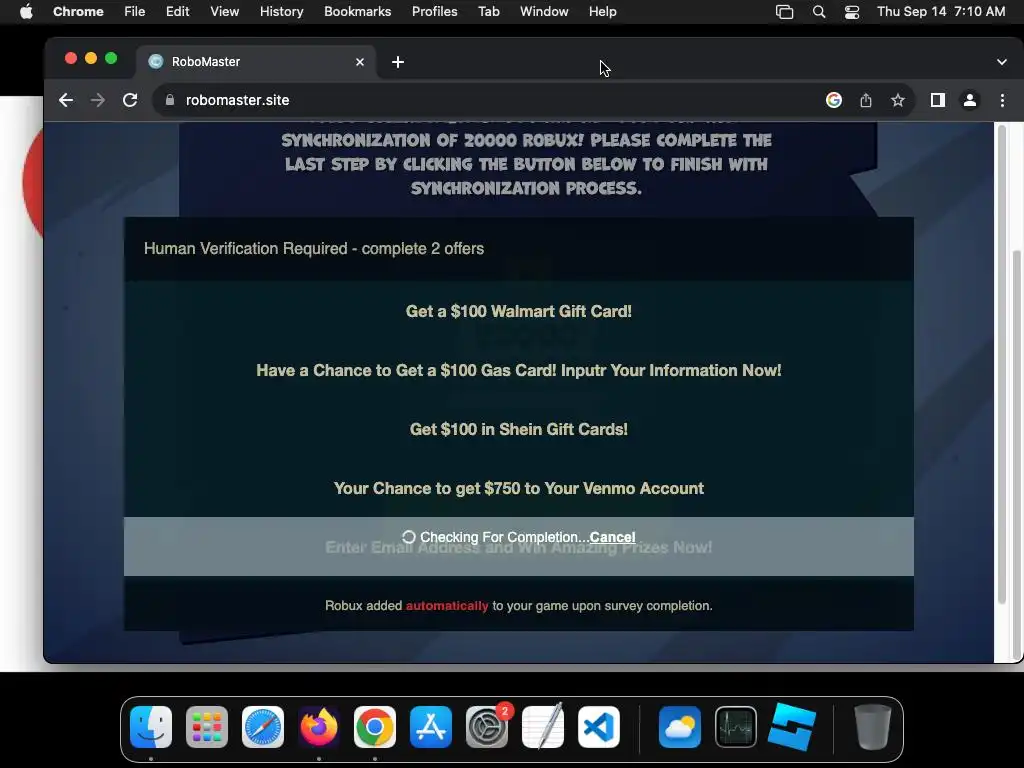Open the App Store from the Dock
The image size is (1024, 768).
(x=431, y=728)
